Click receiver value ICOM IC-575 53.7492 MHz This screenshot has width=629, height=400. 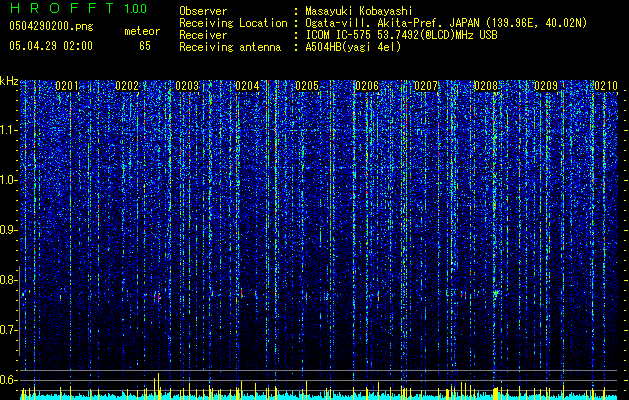pyautogui.click(x=401, y=35)
